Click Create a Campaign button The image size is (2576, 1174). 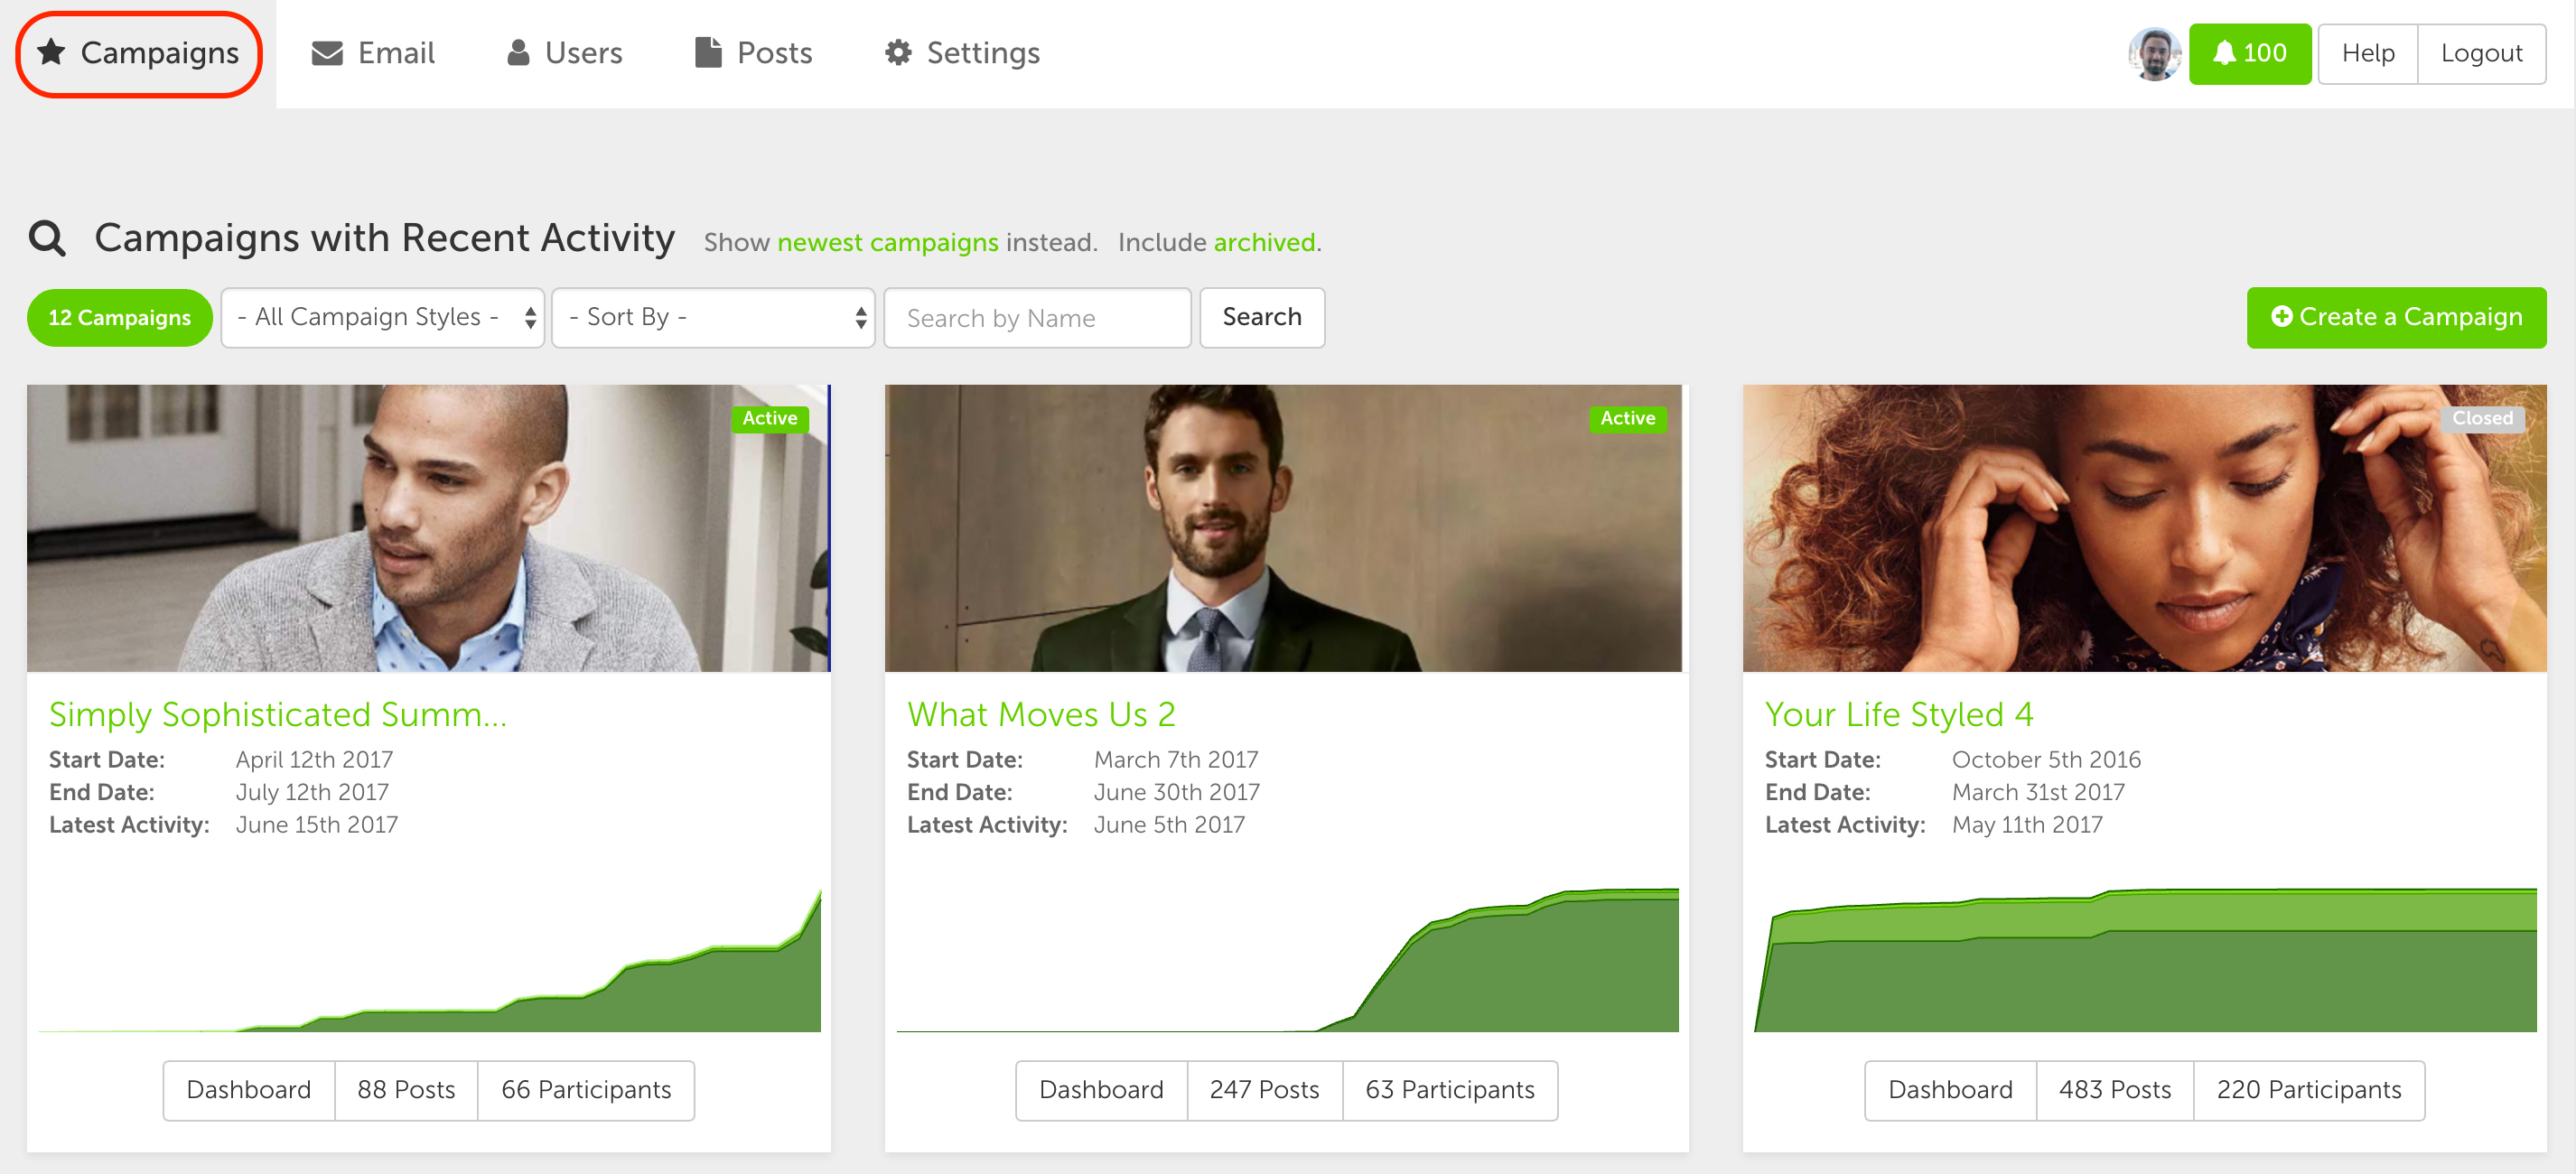[x=2396, y=318]
